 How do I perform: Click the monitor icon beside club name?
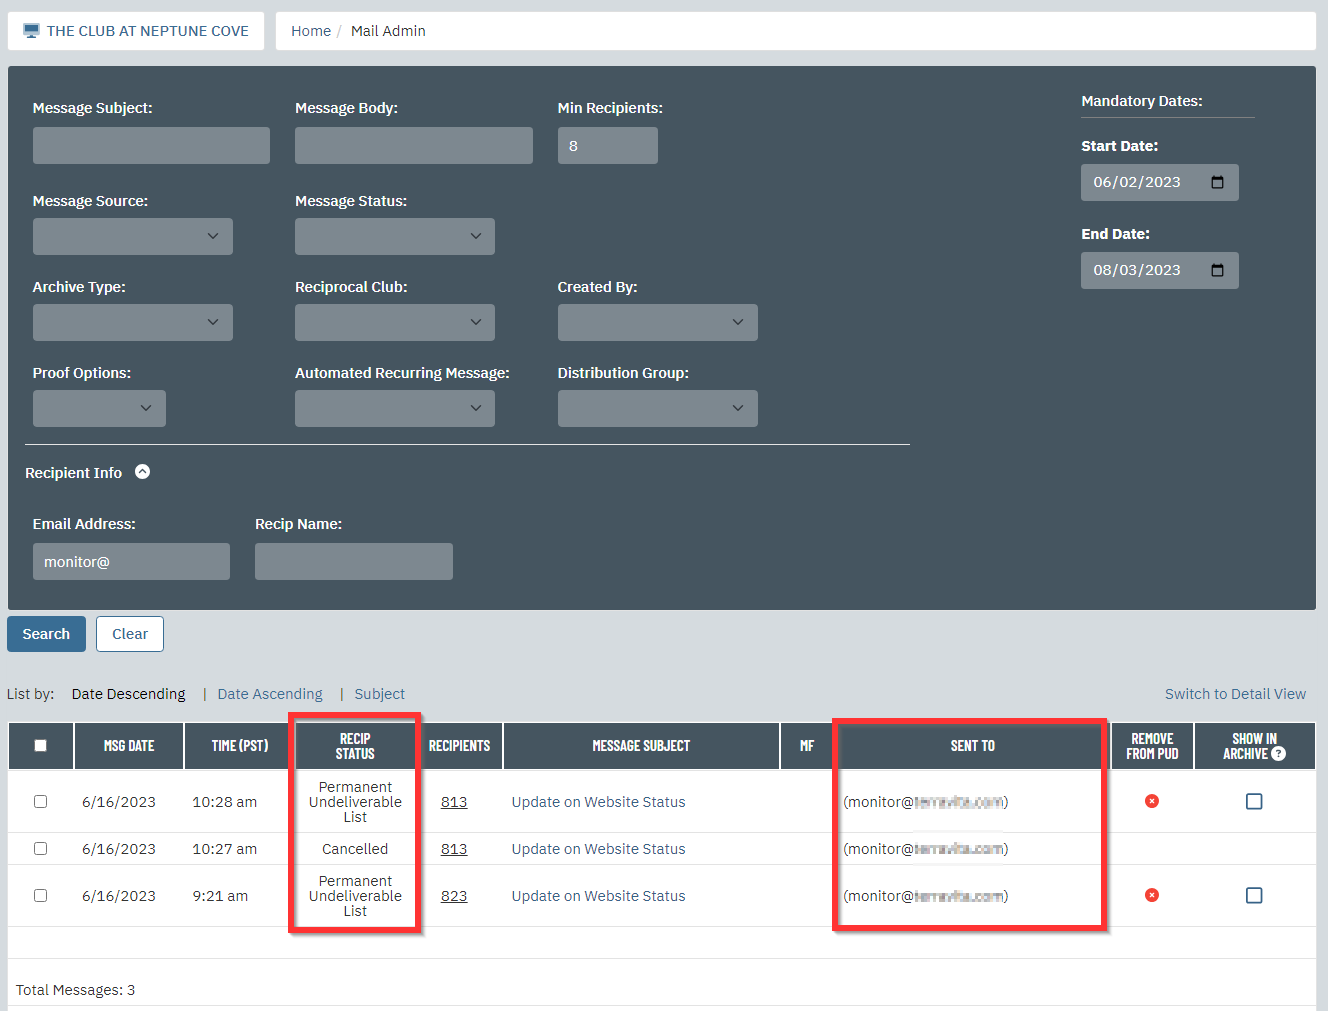[x=31, y=31]
